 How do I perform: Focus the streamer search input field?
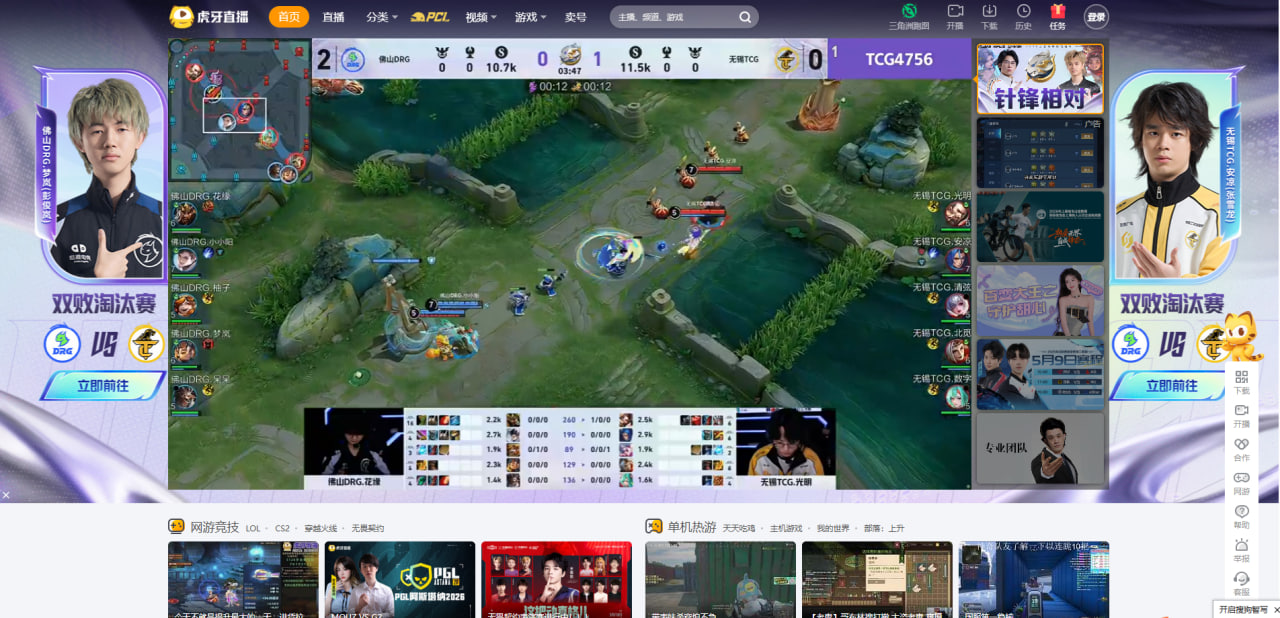674,17
